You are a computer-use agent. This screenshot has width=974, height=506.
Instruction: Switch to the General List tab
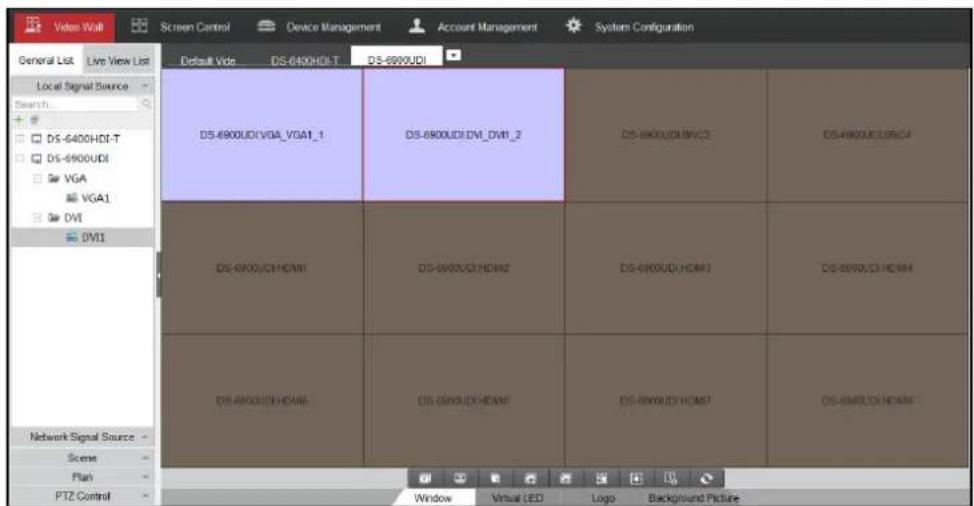[x=46, y=60]
